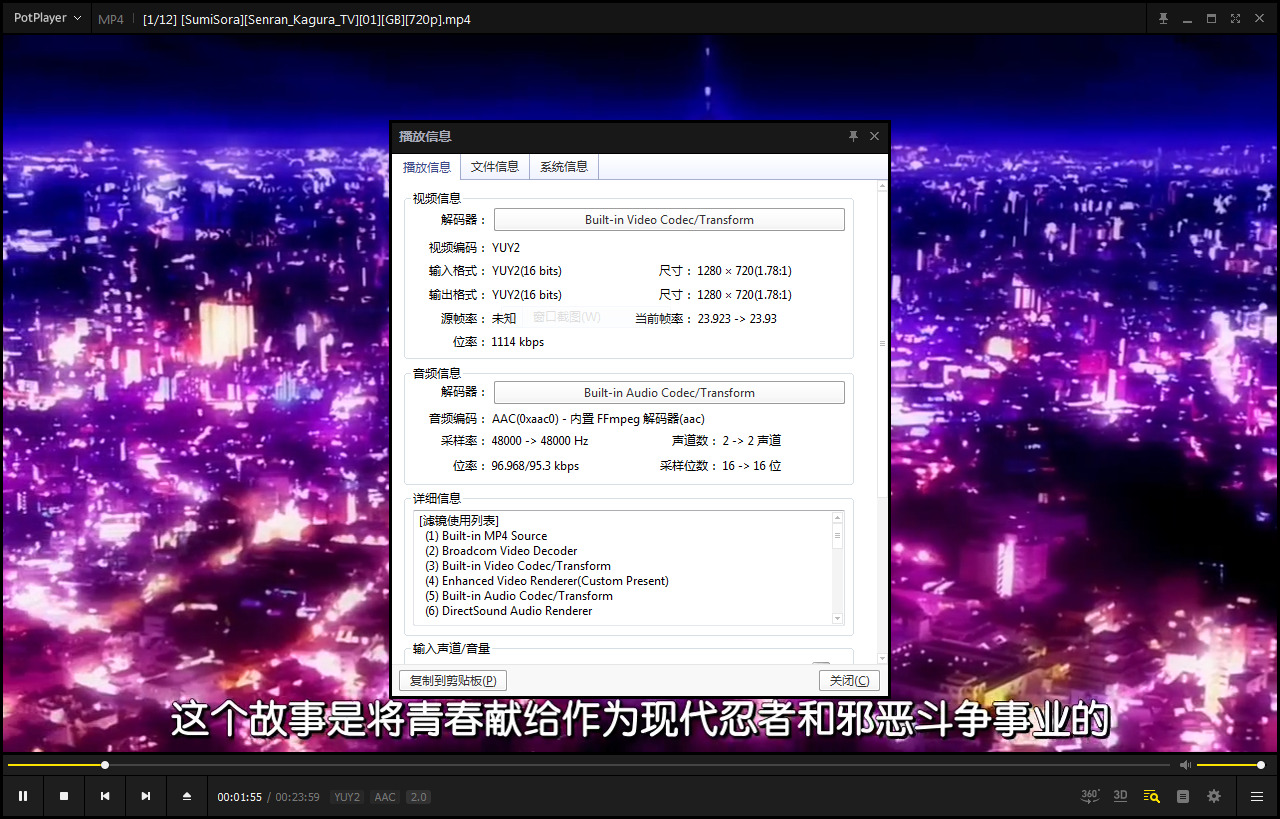This screenshot has width=1280, height=819.
Task: Adjust the volume slider
Action: pos(1230,765)
